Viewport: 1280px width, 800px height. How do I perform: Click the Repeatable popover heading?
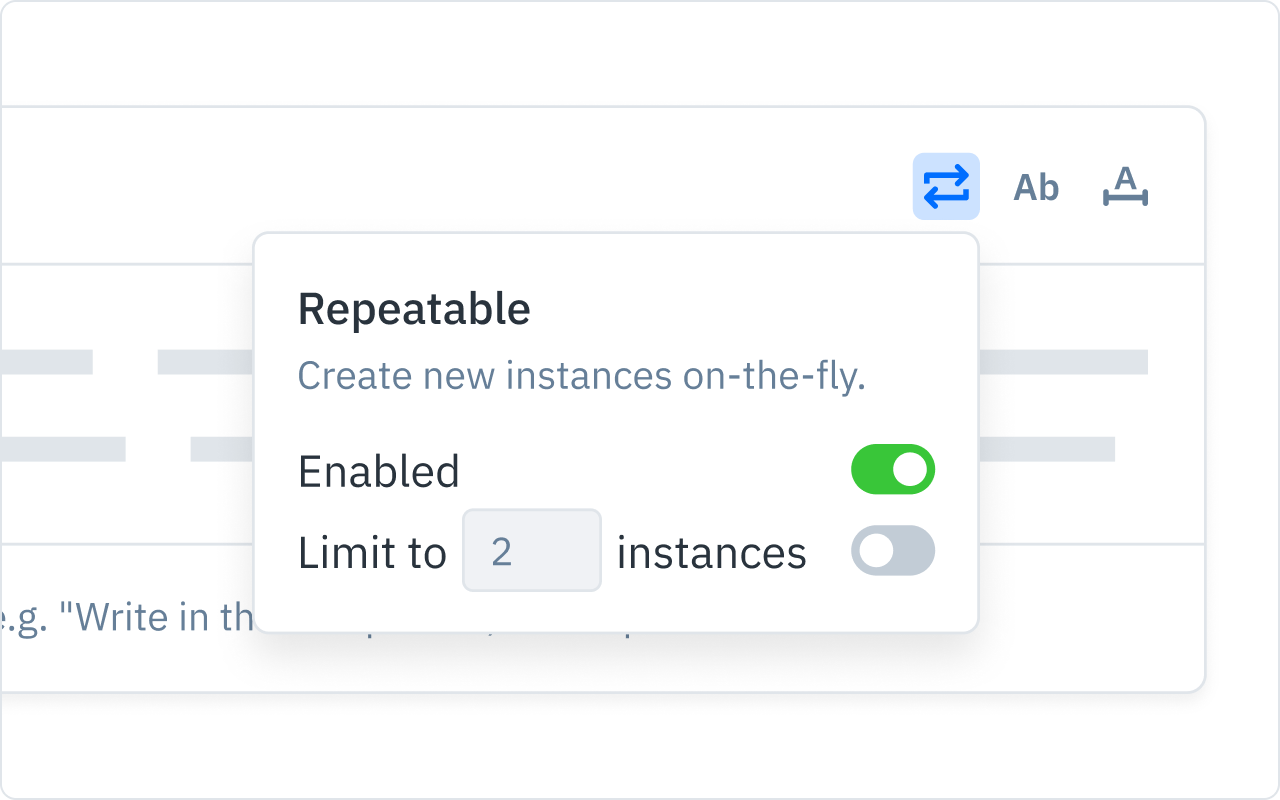click(x=414, y=310)
